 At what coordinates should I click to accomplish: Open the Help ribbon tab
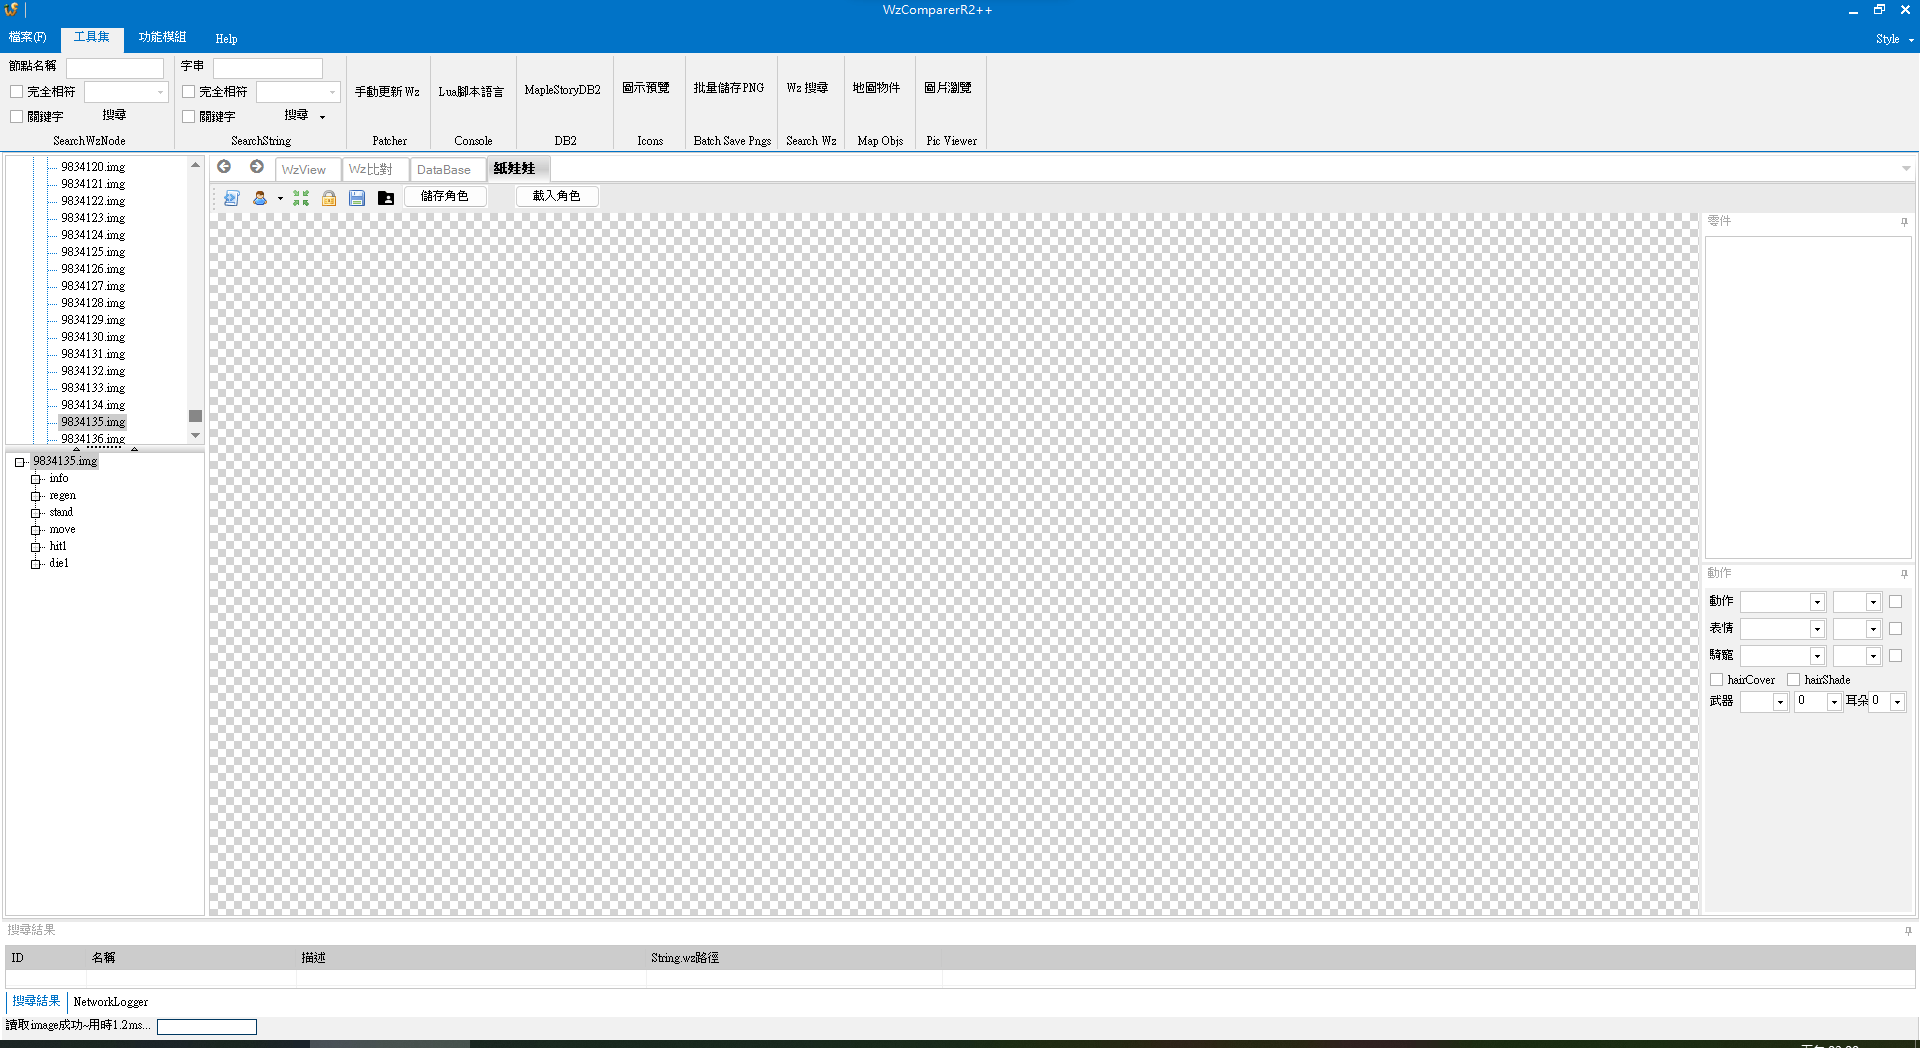(227, 39)
